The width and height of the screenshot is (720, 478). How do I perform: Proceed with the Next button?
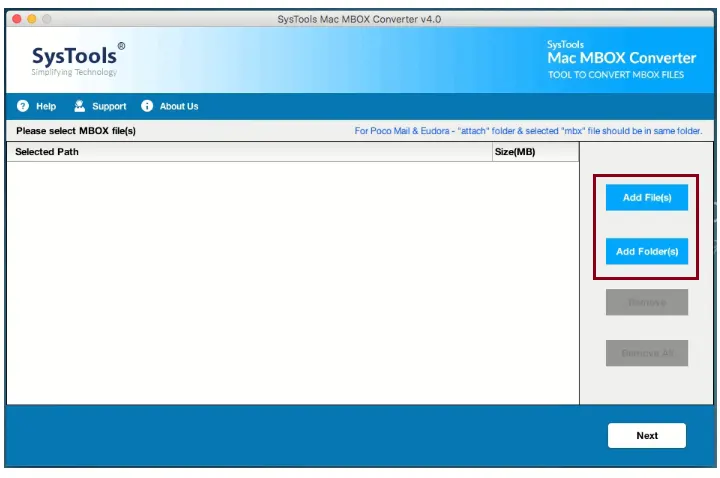[x=647, y=435]
